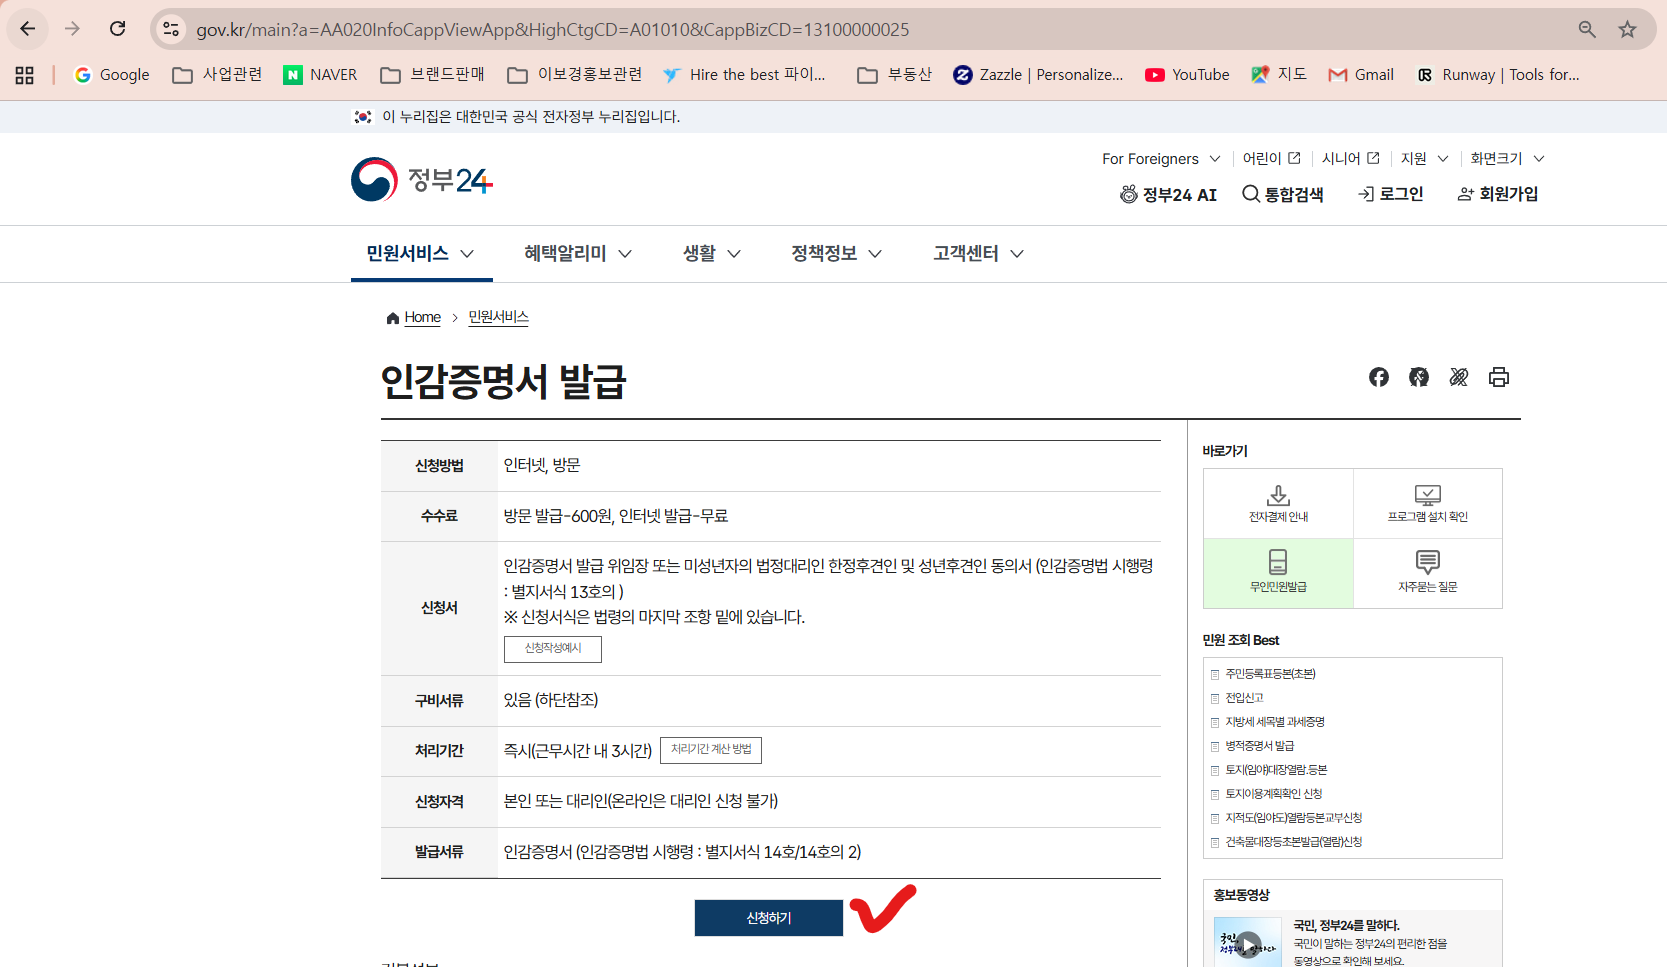Expand the 지원 dropdown
Viewport: 1667px width, 967px height.
1422,158
